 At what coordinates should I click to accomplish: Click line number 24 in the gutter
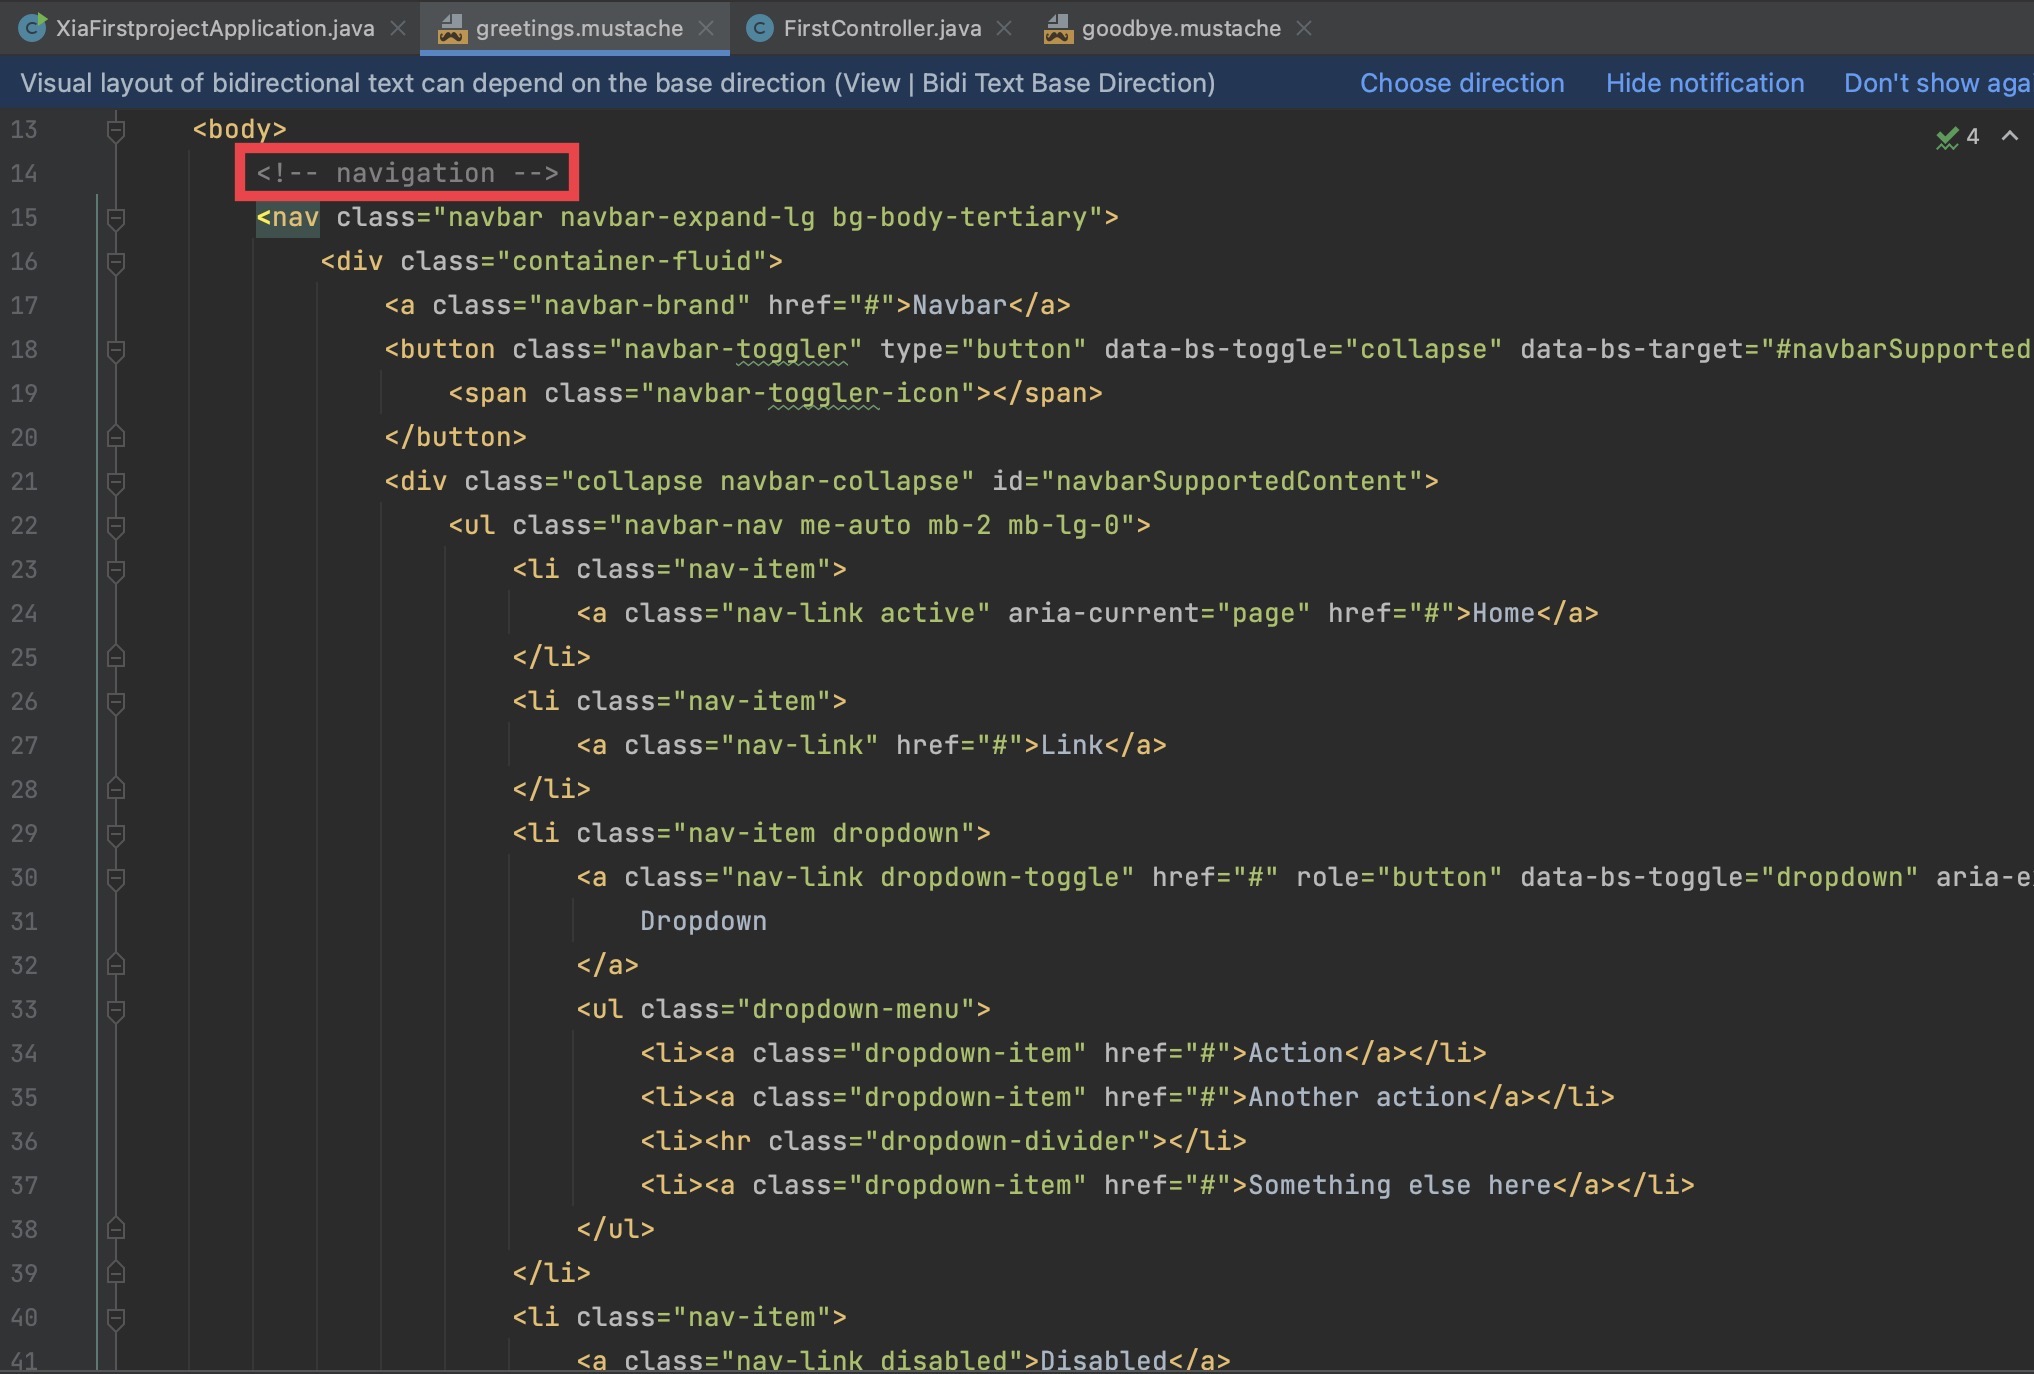coord(24,614)
